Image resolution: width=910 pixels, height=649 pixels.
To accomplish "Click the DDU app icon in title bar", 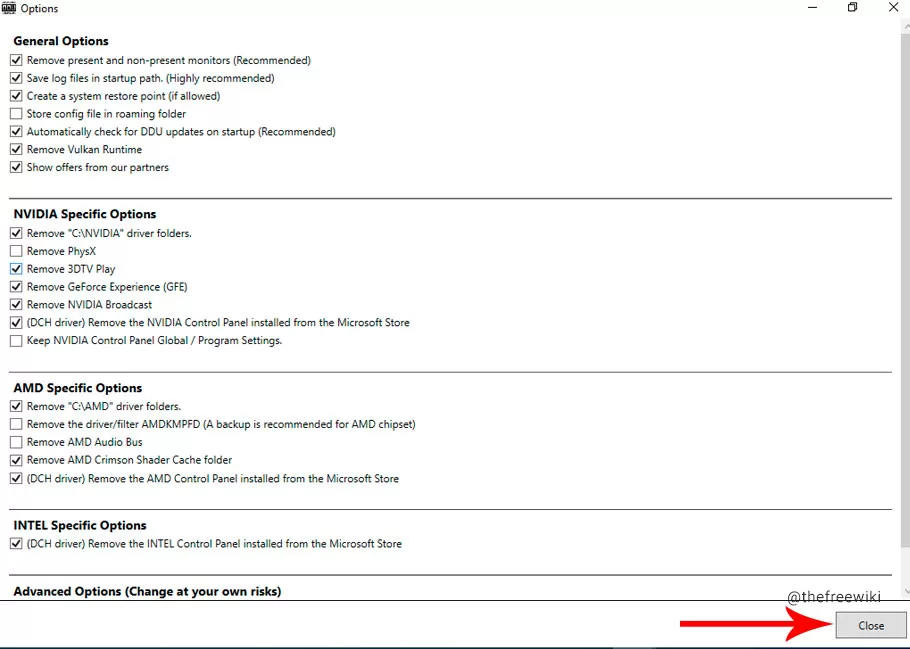I will [x=9, y=8].
